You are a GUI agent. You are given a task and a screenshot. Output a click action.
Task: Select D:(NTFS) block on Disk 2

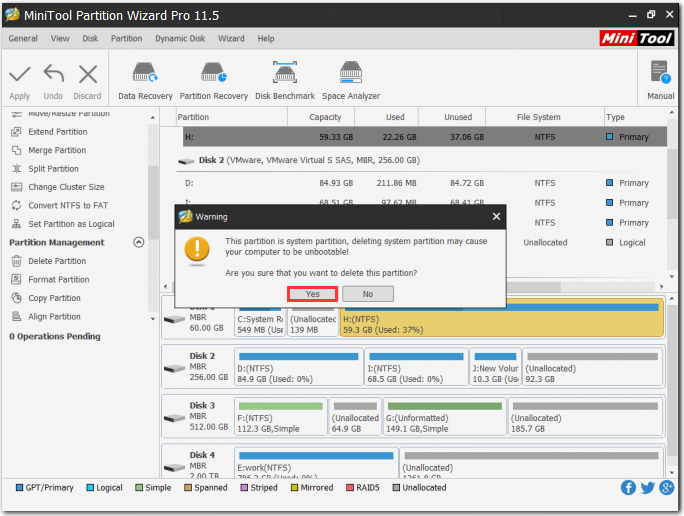(x=298, y=367)
